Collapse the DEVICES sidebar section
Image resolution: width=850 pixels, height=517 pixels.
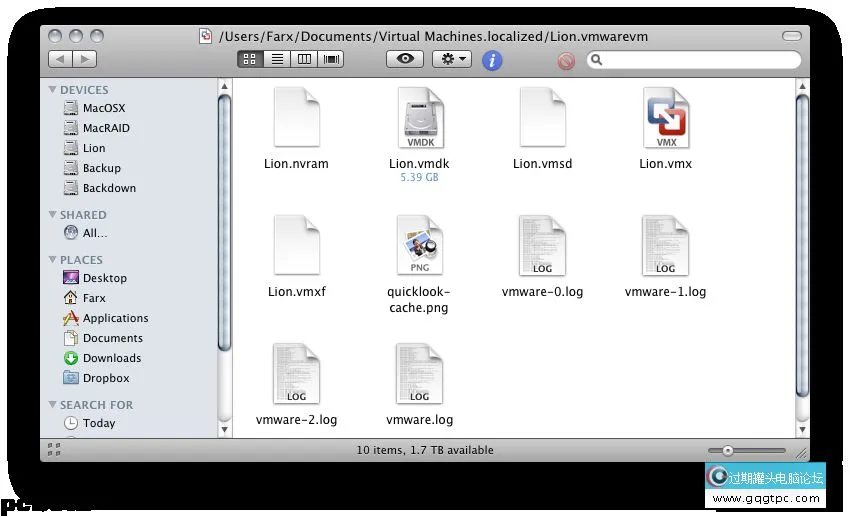53,90
